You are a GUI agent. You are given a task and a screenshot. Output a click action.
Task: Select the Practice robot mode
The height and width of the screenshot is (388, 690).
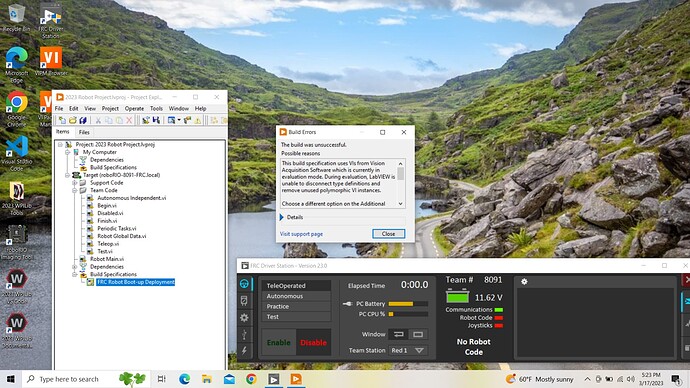(296, 306)
